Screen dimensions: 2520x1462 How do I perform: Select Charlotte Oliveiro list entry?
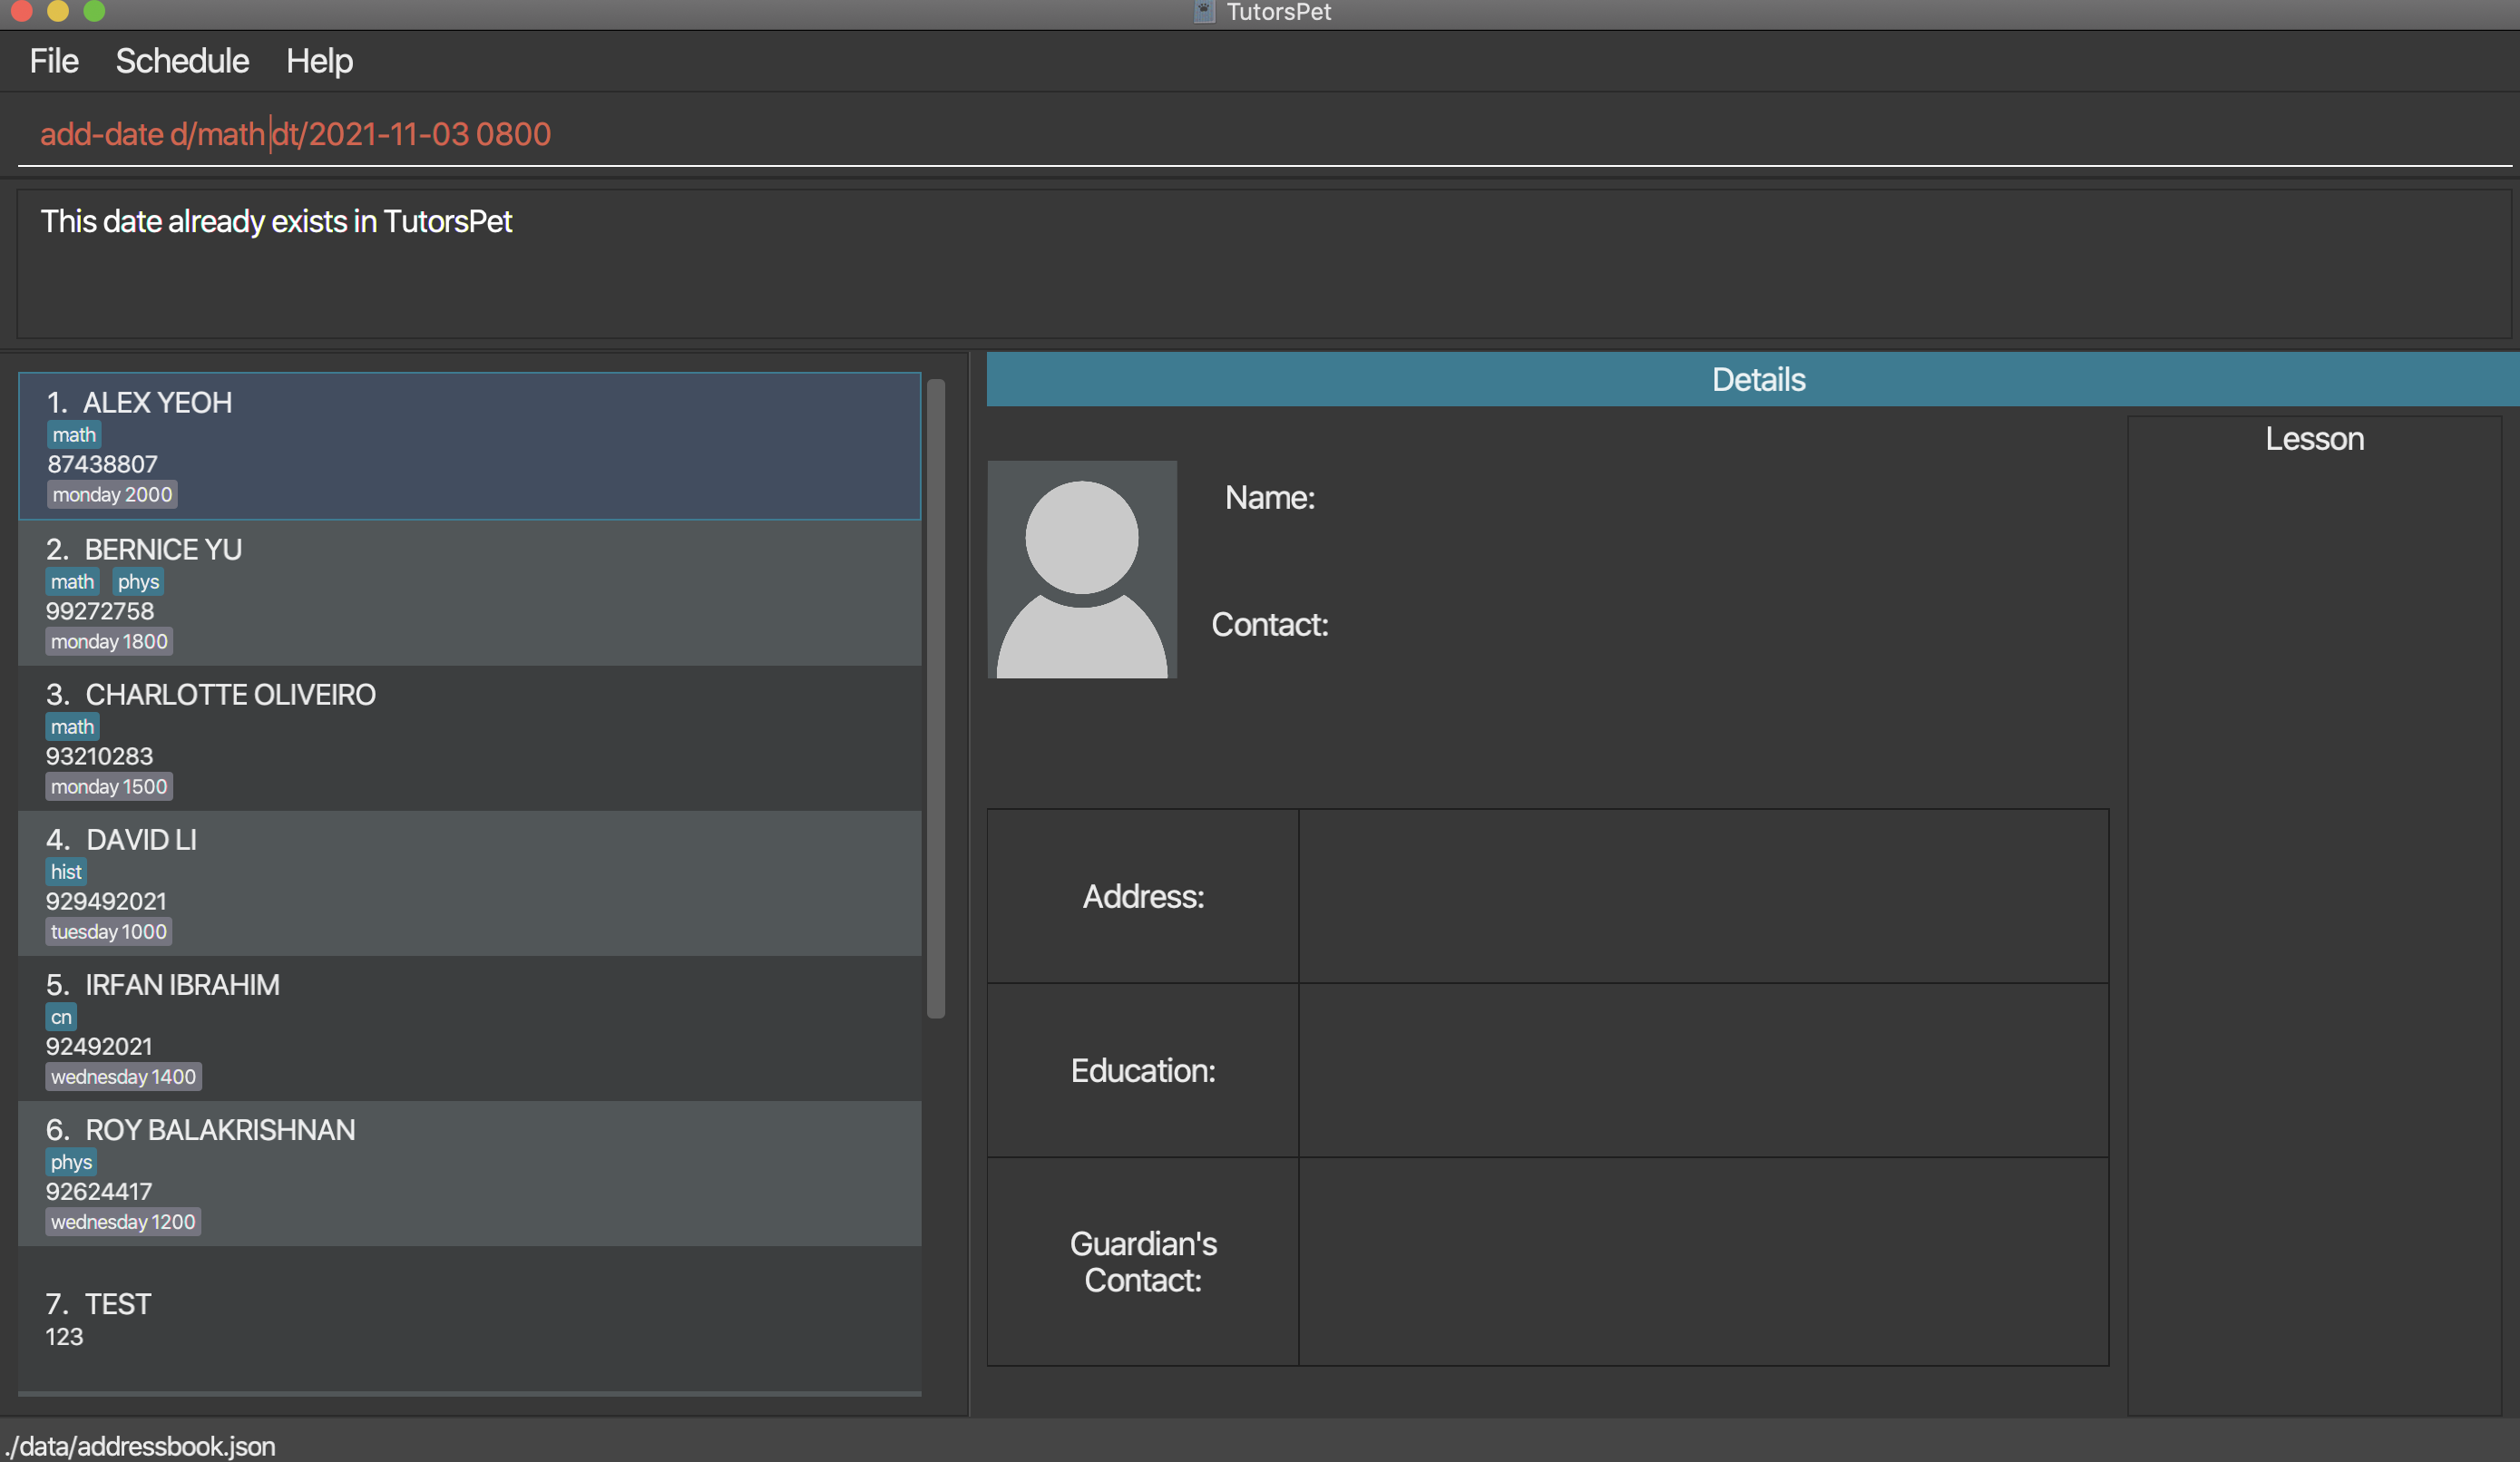(468, 738)
